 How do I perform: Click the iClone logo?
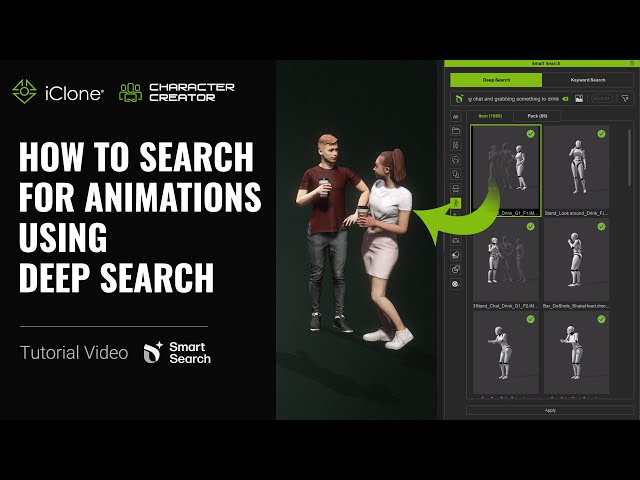tap(58, 92)
